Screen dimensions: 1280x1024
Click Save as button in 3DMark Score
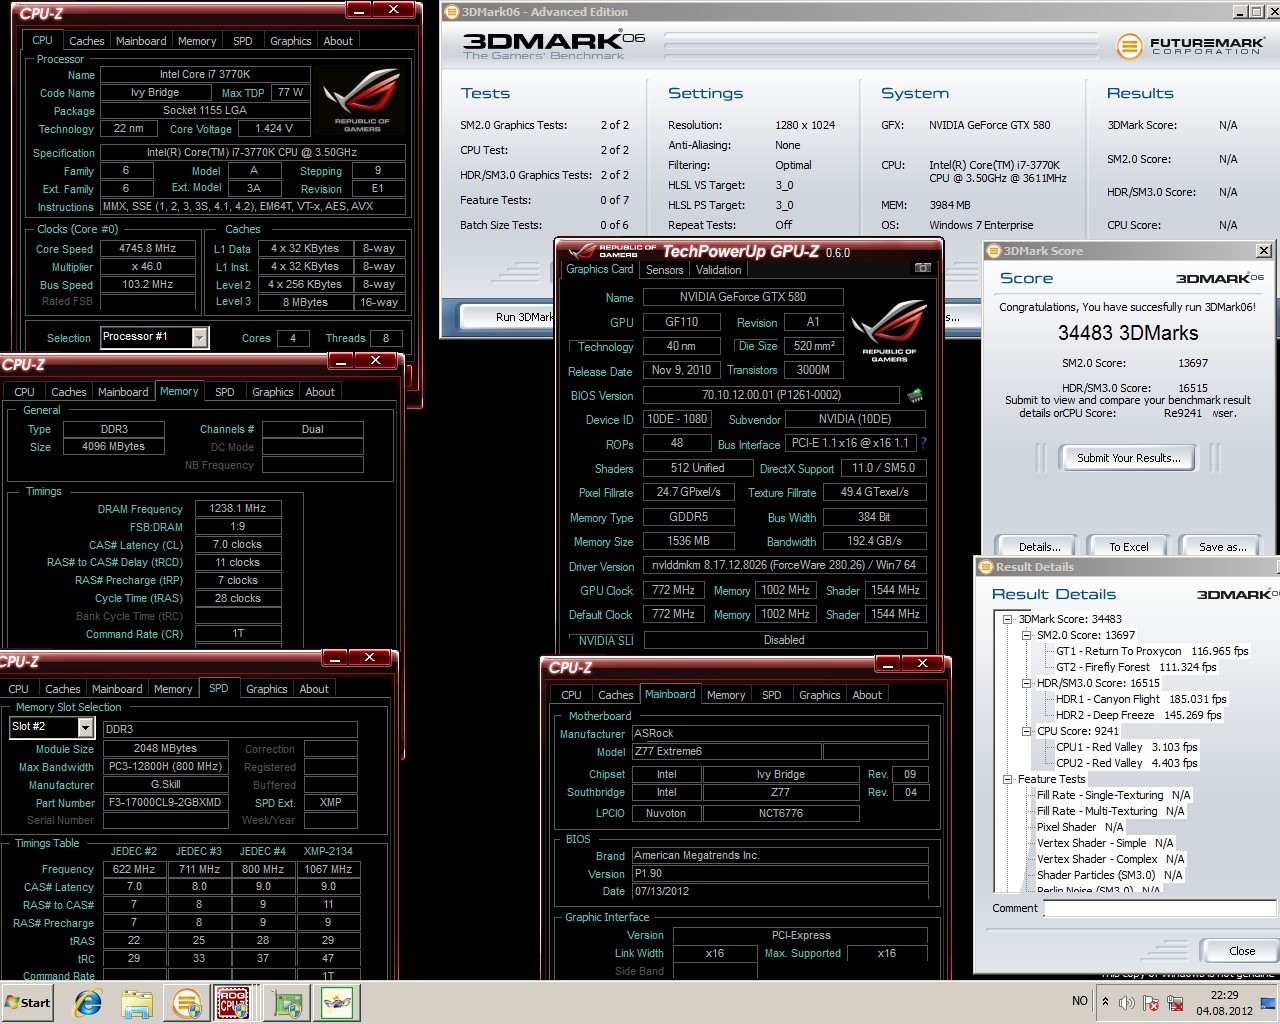pos(1222,546)
